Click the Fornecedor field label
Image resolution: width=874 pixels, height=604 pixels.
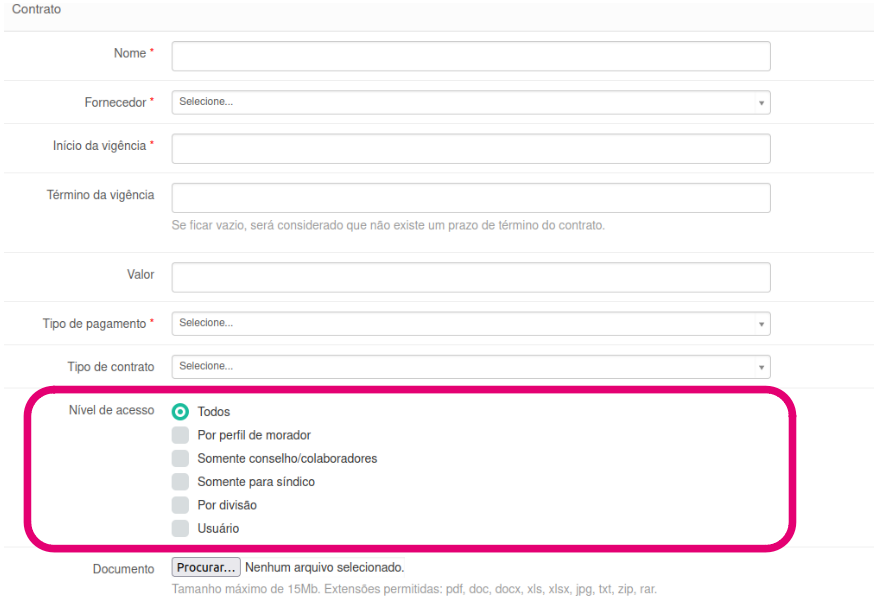tap(115, 103)
